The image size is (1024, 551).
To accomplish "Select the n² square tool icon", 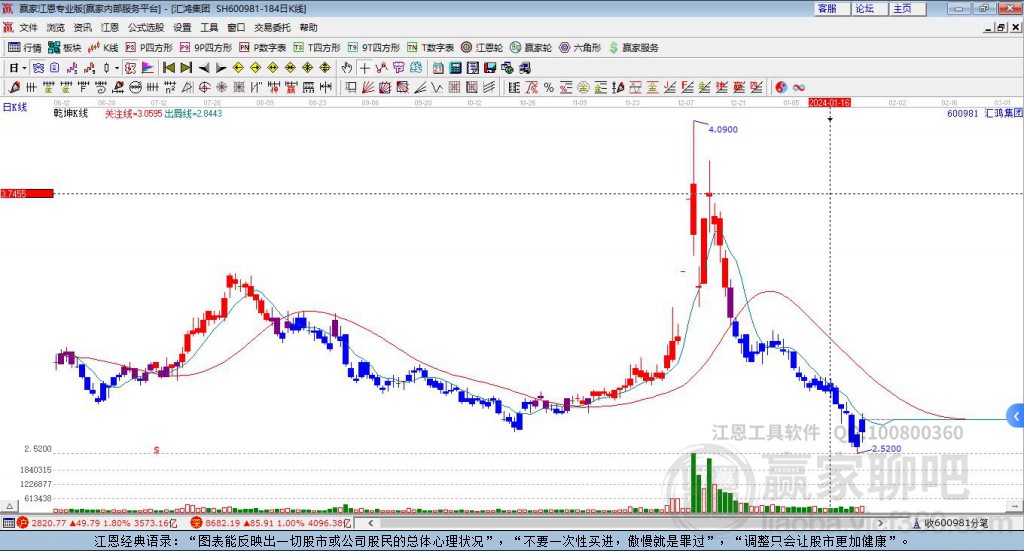I will (170, 87).
